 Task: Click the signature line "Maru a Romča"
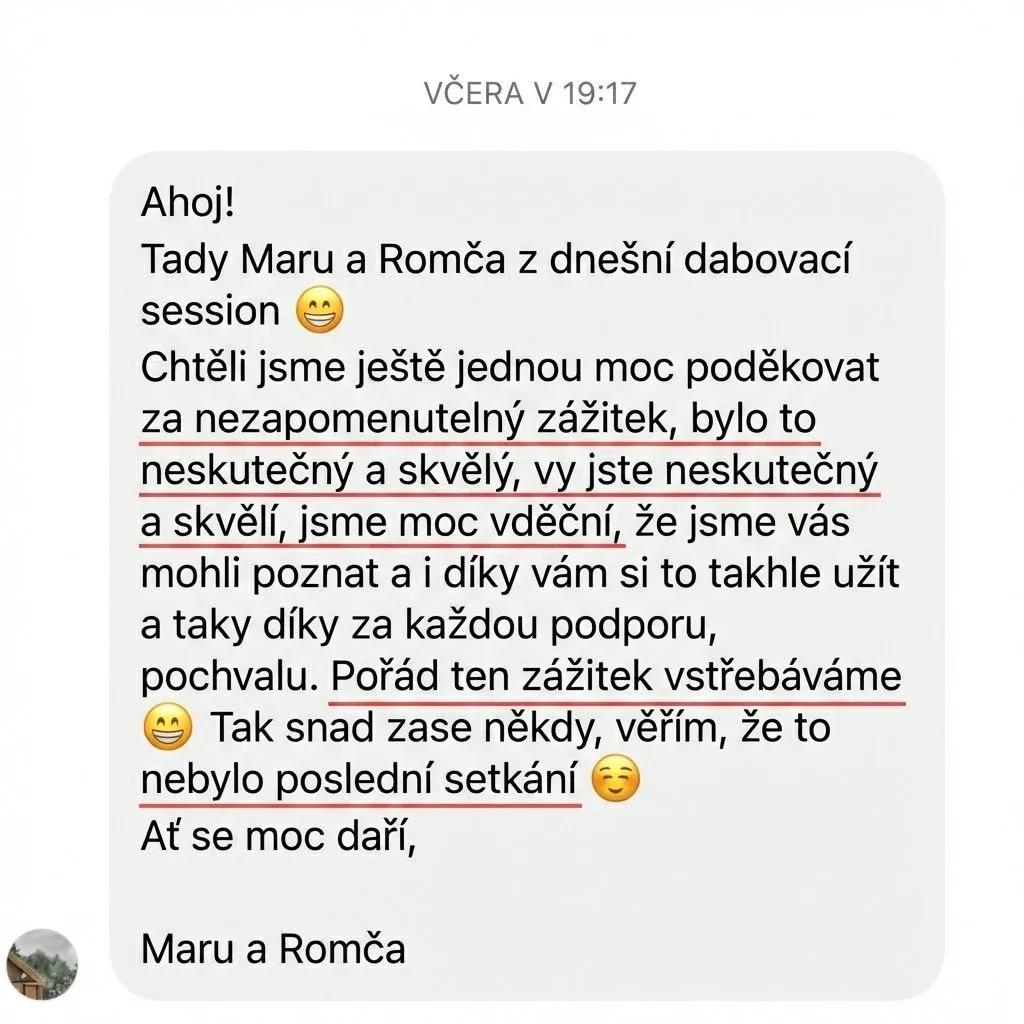273,948
